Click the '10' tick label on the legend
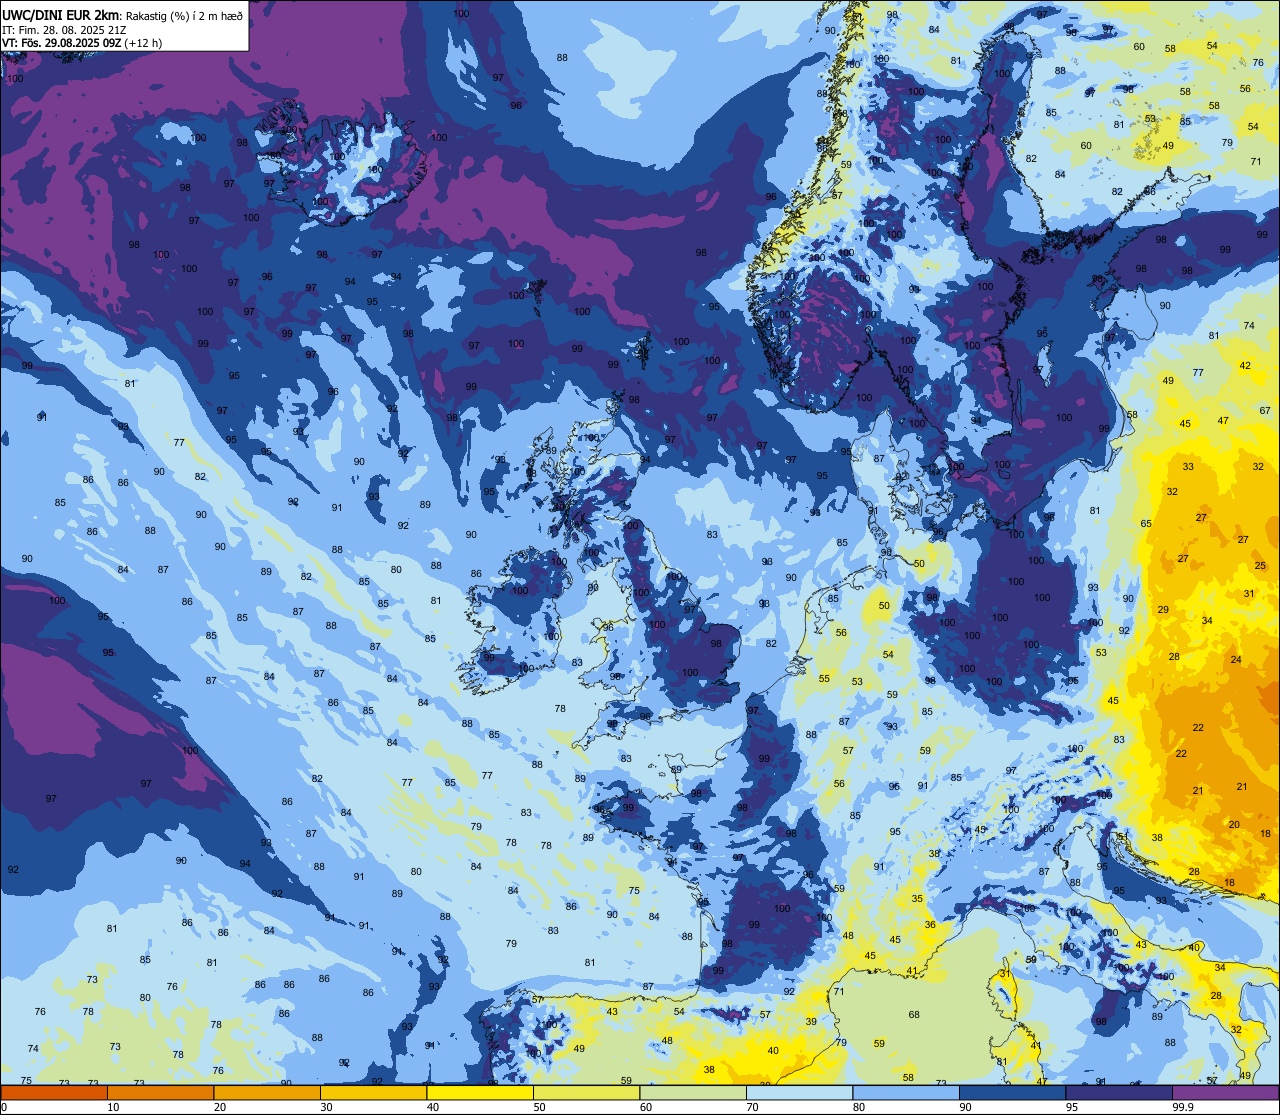Screen dimensions: 1280x1115 click(113, 1107)
